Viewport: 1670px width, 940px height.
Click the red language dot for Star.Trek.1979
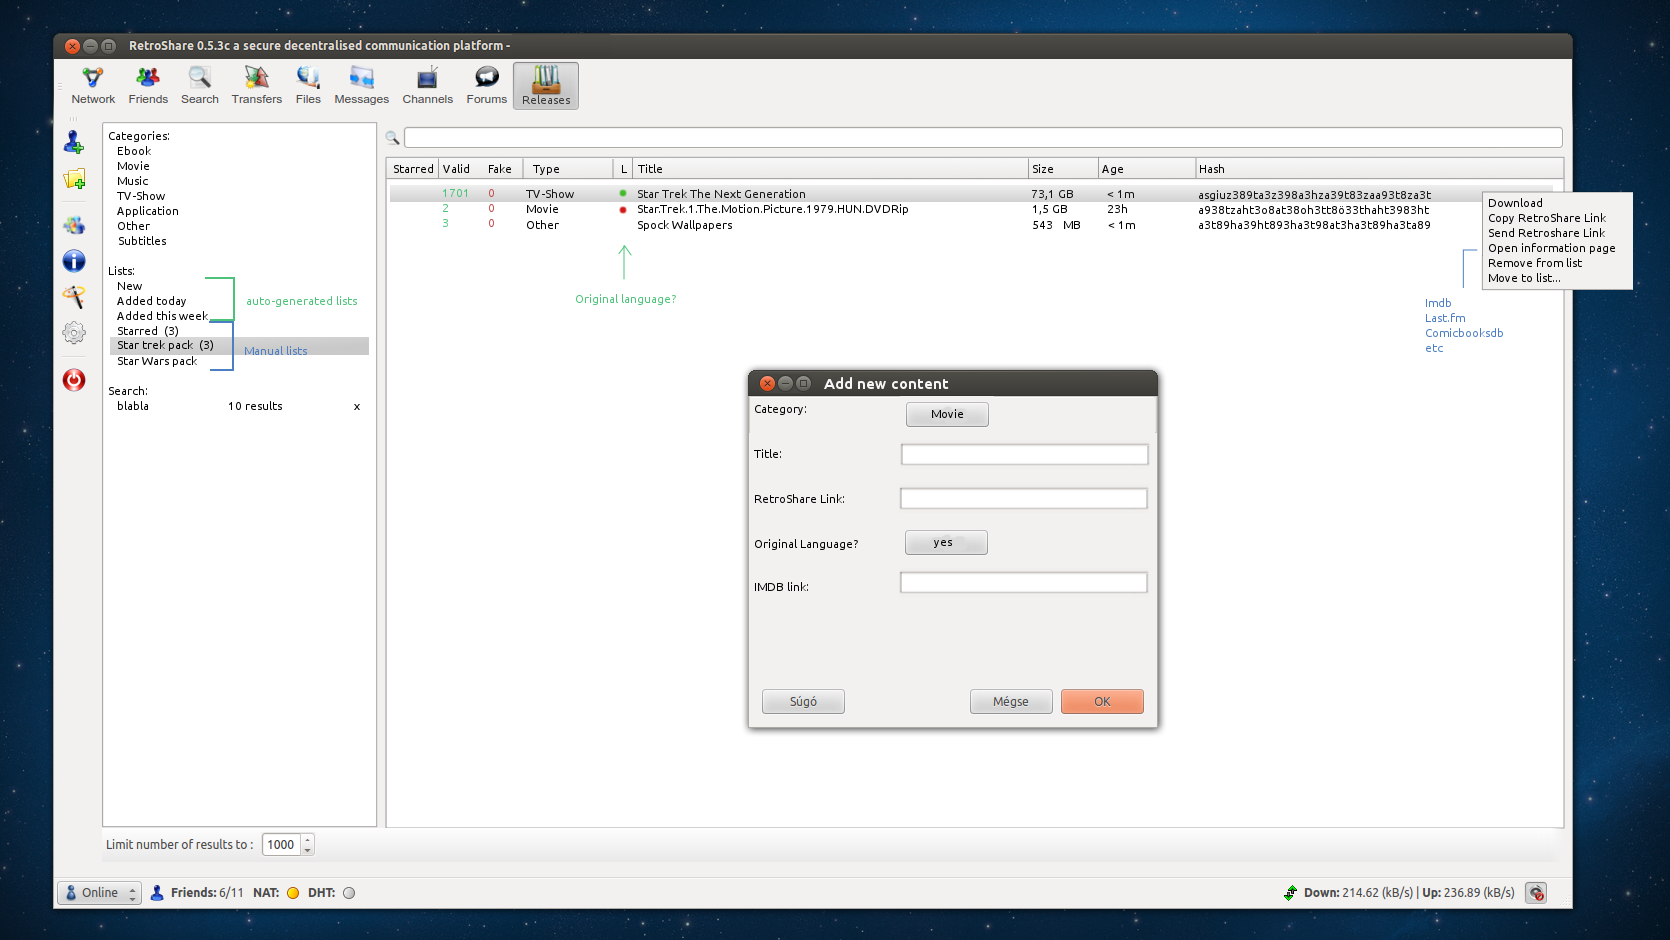click(623, 209)
